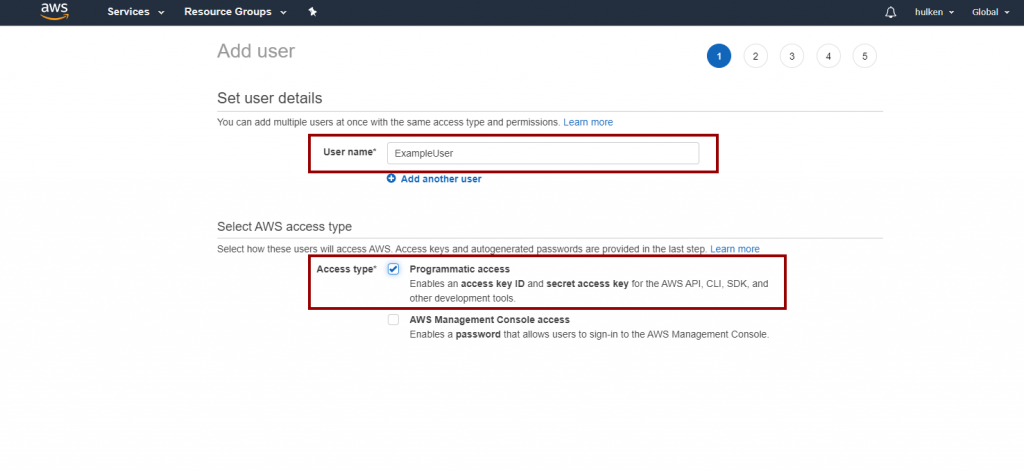Click the AWS logo home icon
1024x470 pixels.
pos(54,12)
